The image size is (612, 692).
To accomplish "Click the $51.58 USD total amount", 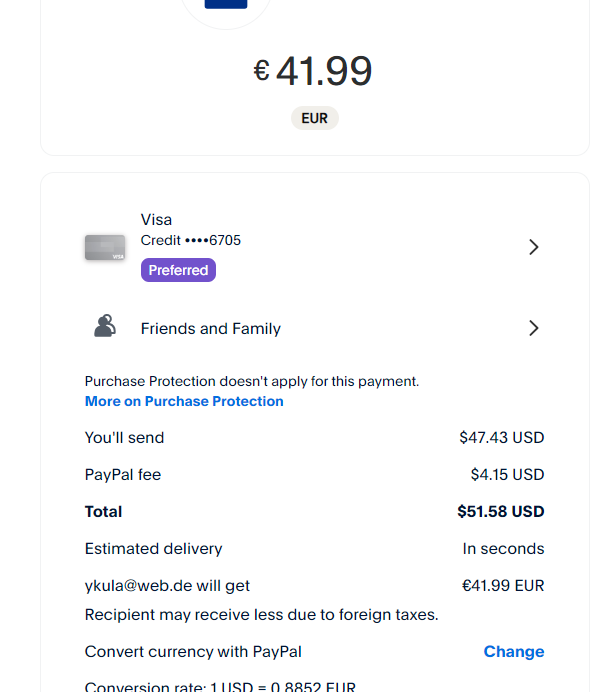I will 500,511.
